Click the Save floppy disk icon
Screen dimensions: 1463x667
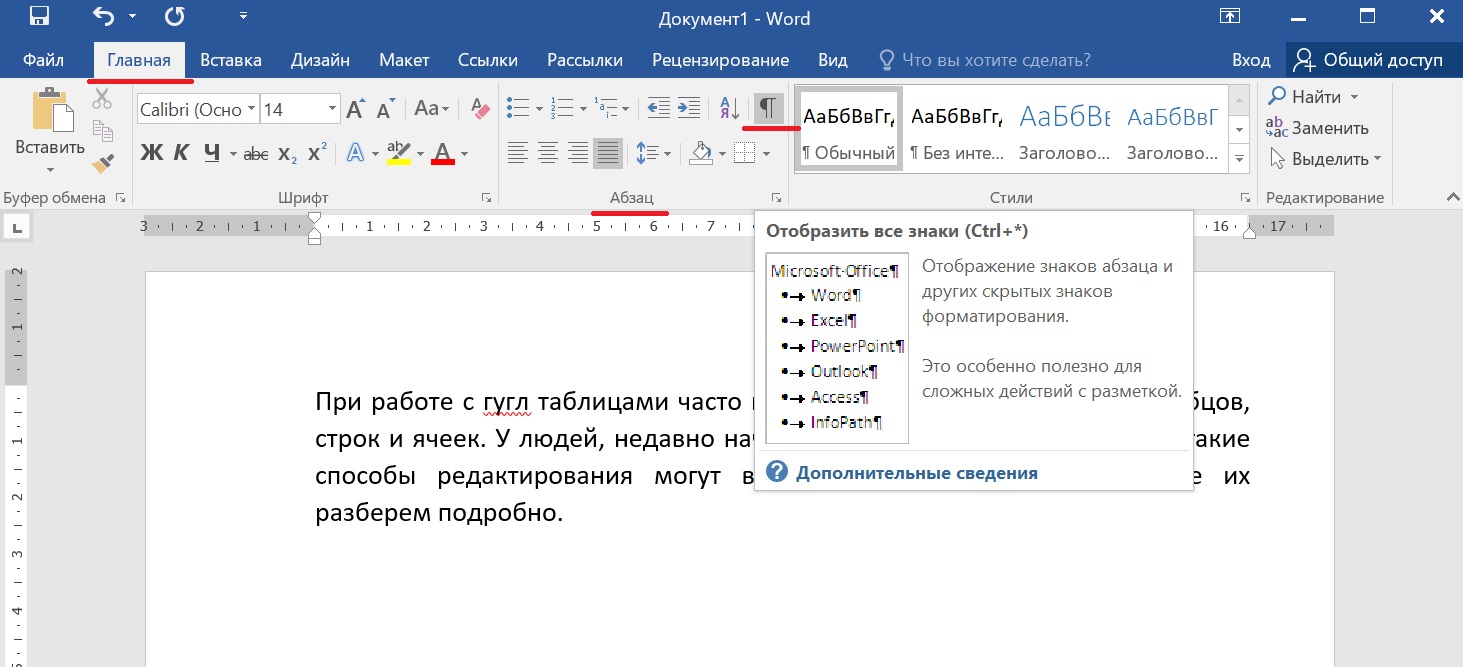pos(40,17)
